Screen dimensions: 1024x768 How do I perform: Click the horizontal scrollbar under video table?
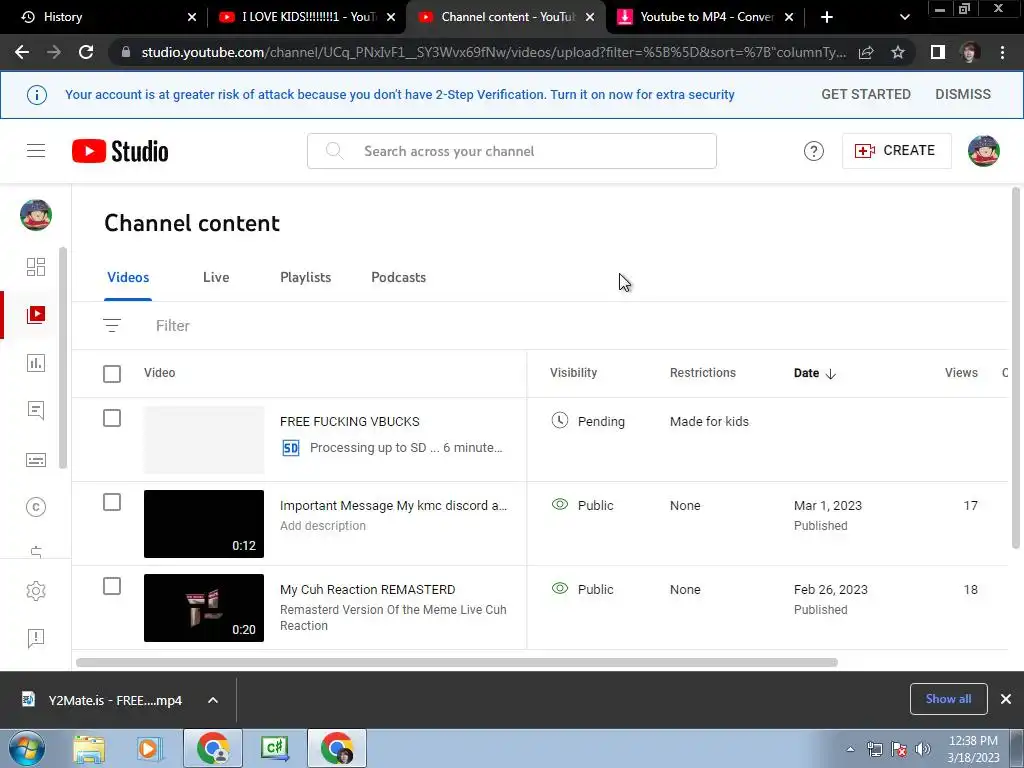coord(456,662)
